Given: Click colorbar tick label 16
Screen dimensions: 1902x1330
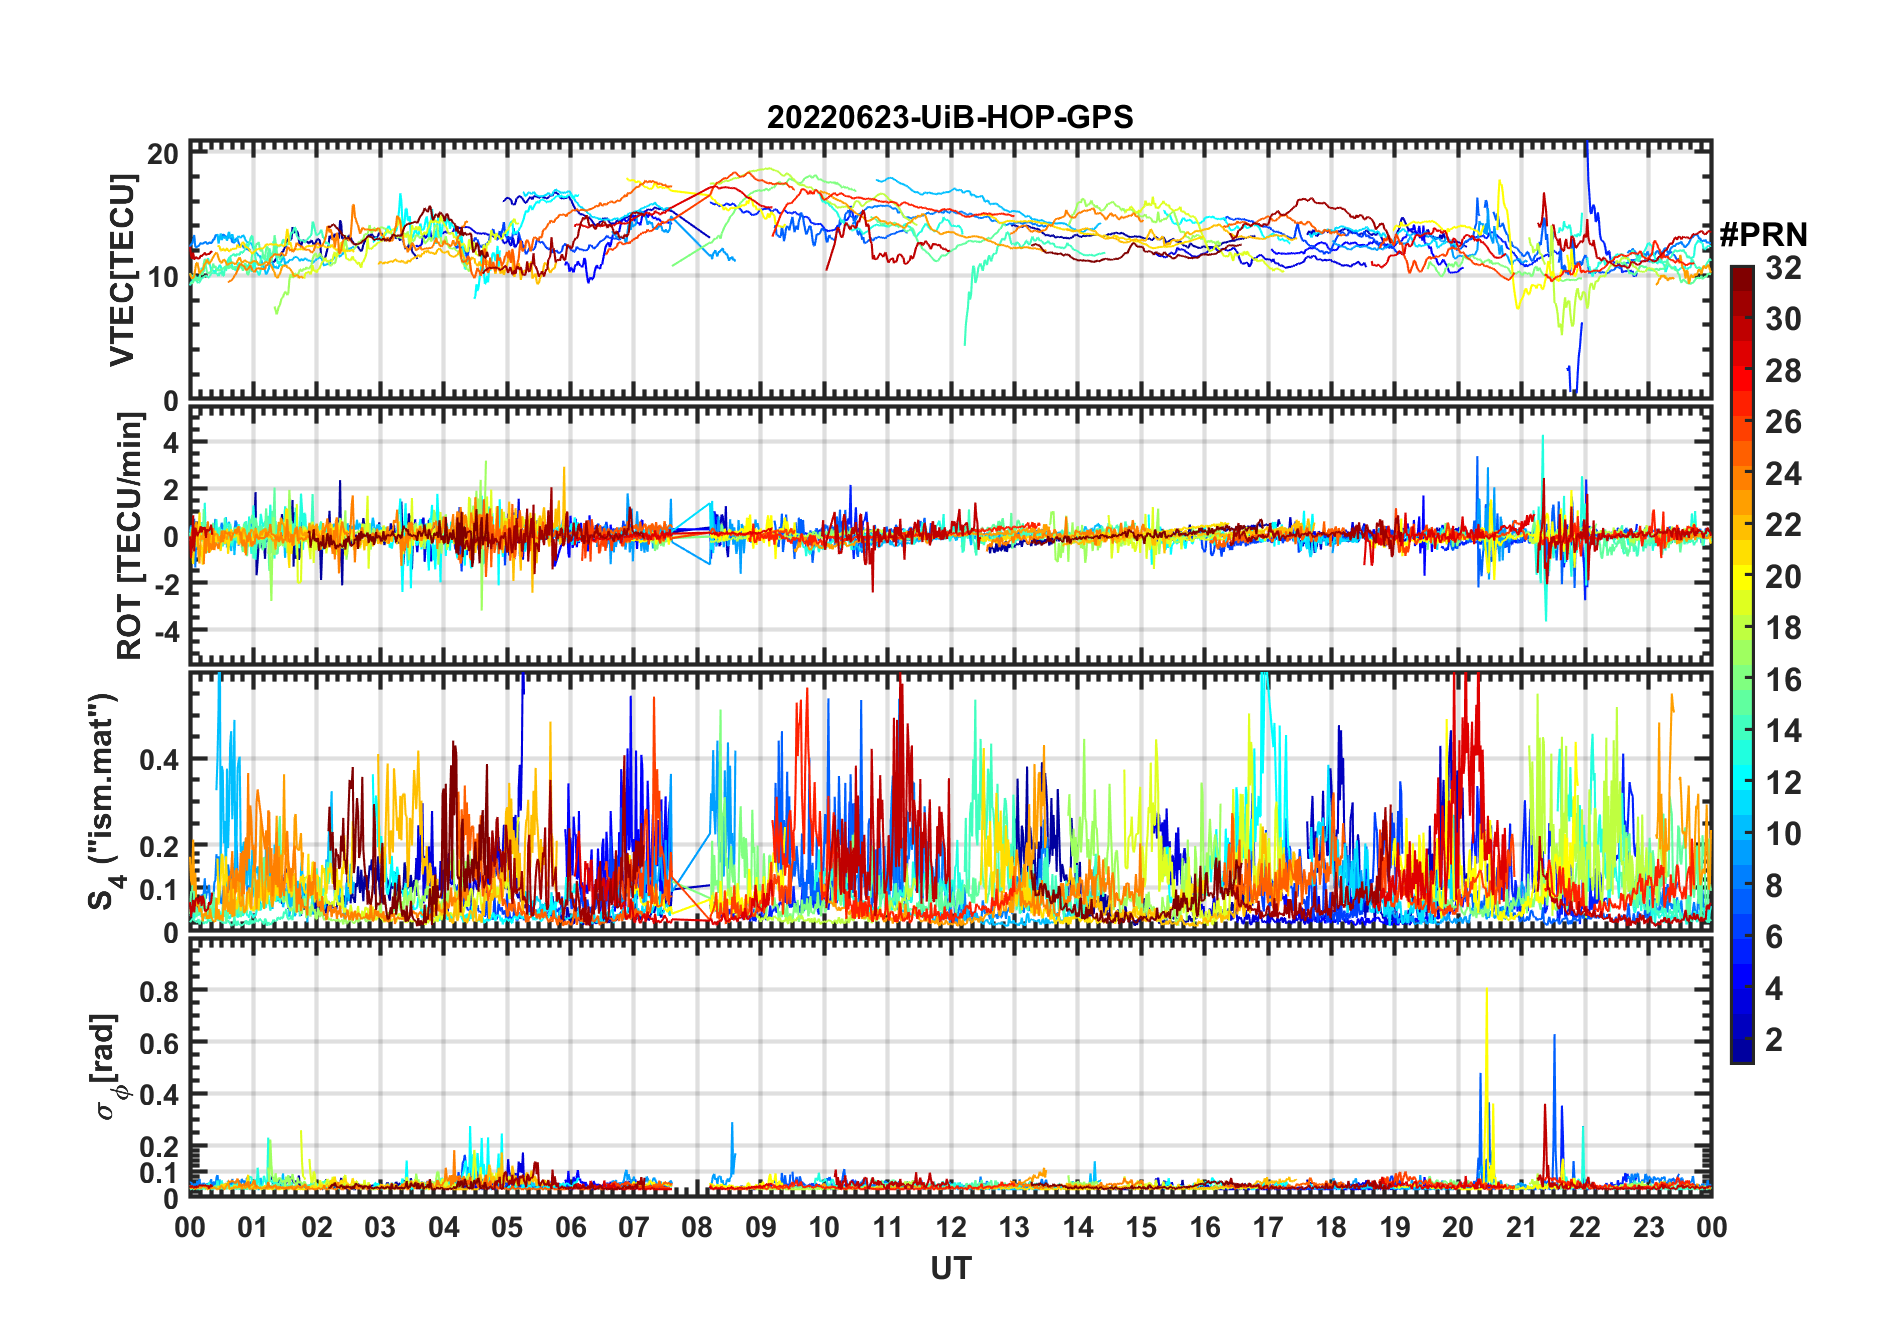Looking at the screenshot, I should coord(1783,680).
